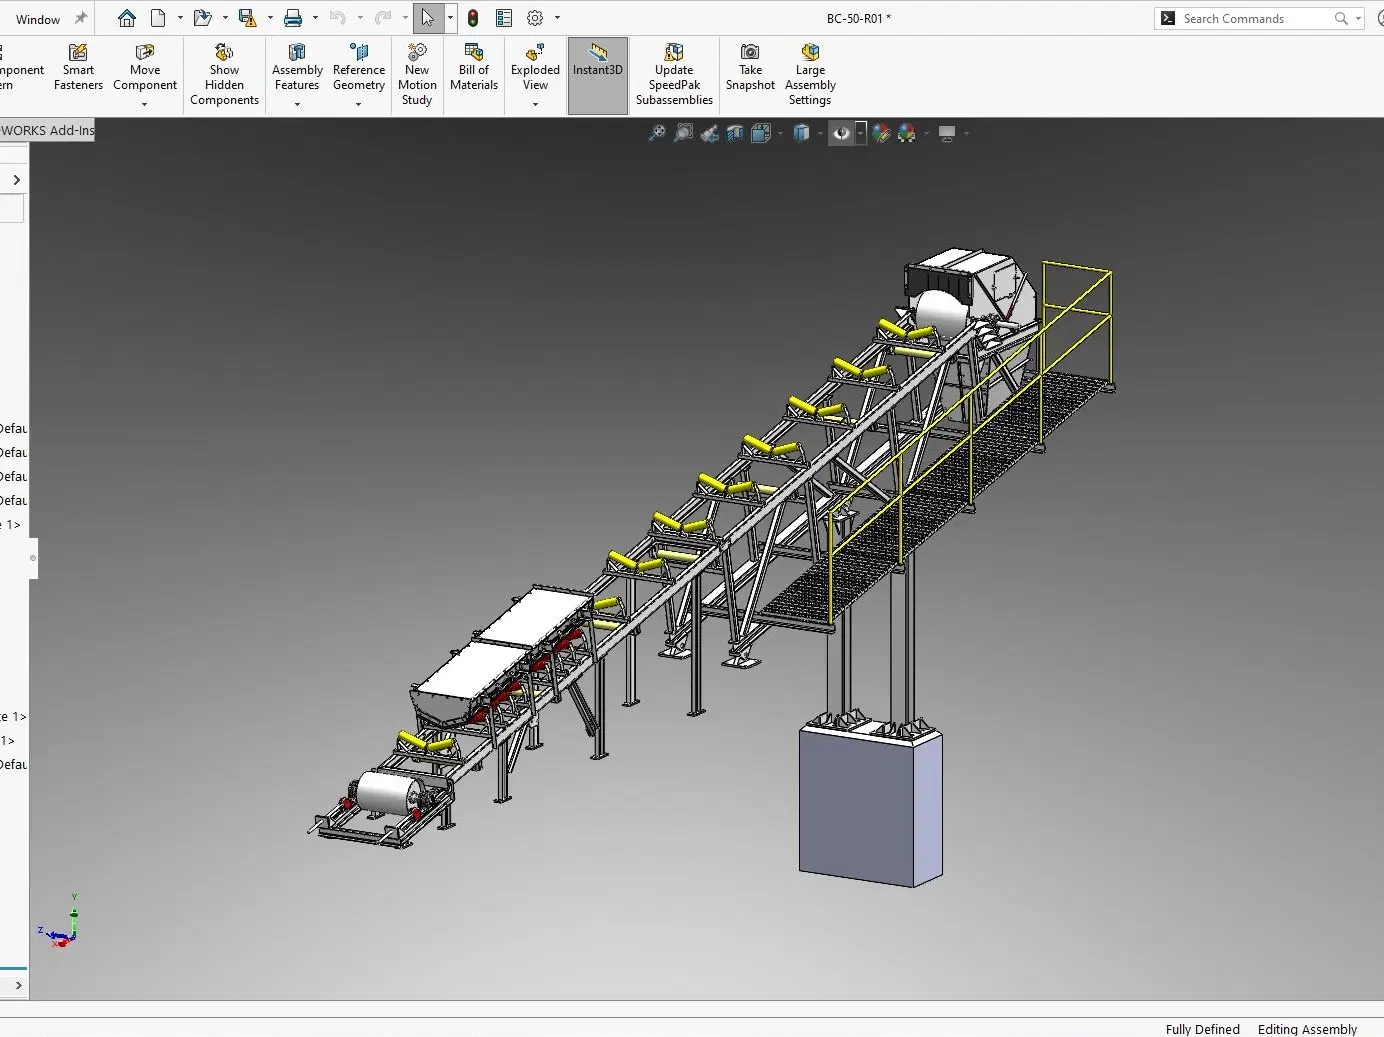Click the Home button
The image size is (1384, 1037).
127,18
